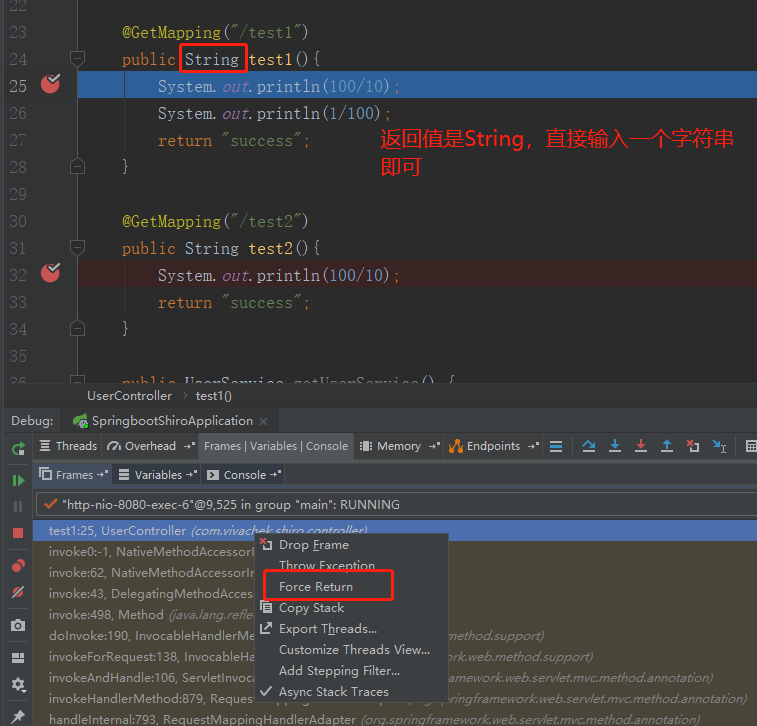Remove breakpoint on line 25

click(x=50, y=84)
